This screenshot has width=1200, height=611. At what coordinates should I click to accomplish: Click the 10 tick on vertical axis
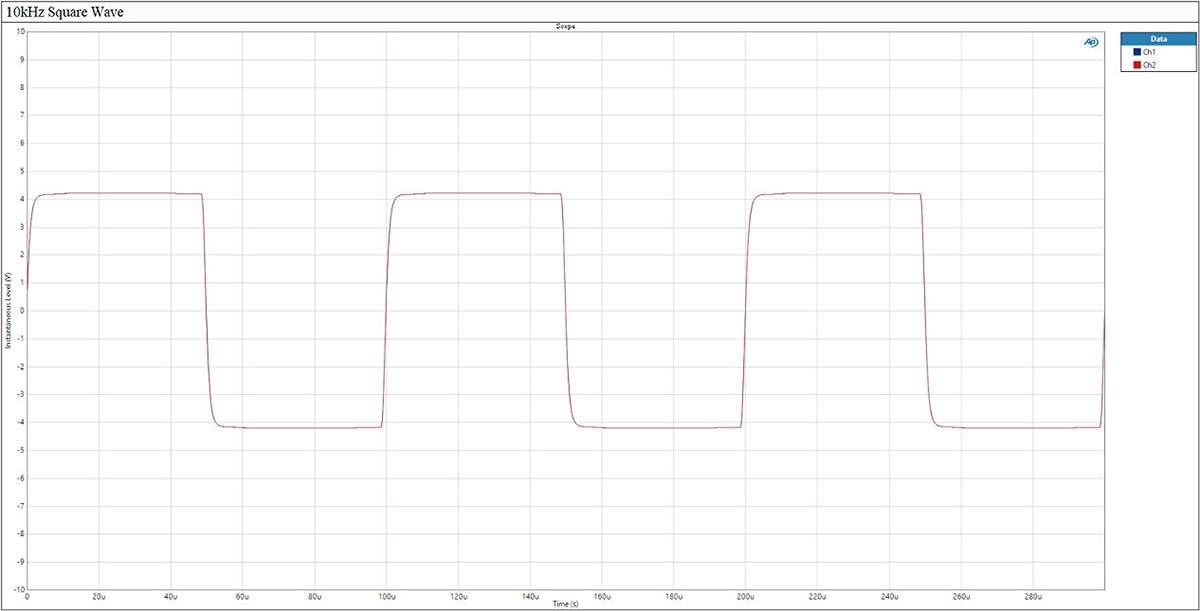19,31
